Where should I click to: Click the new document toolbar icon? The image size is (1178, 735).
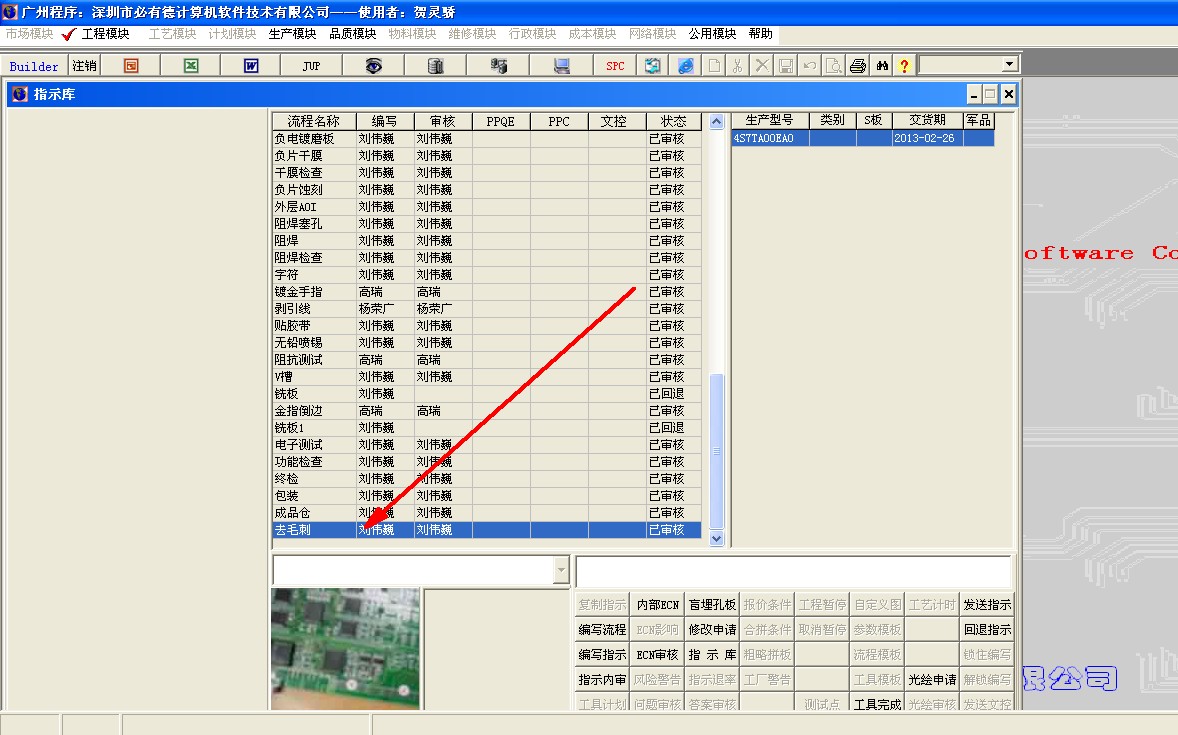714,66
